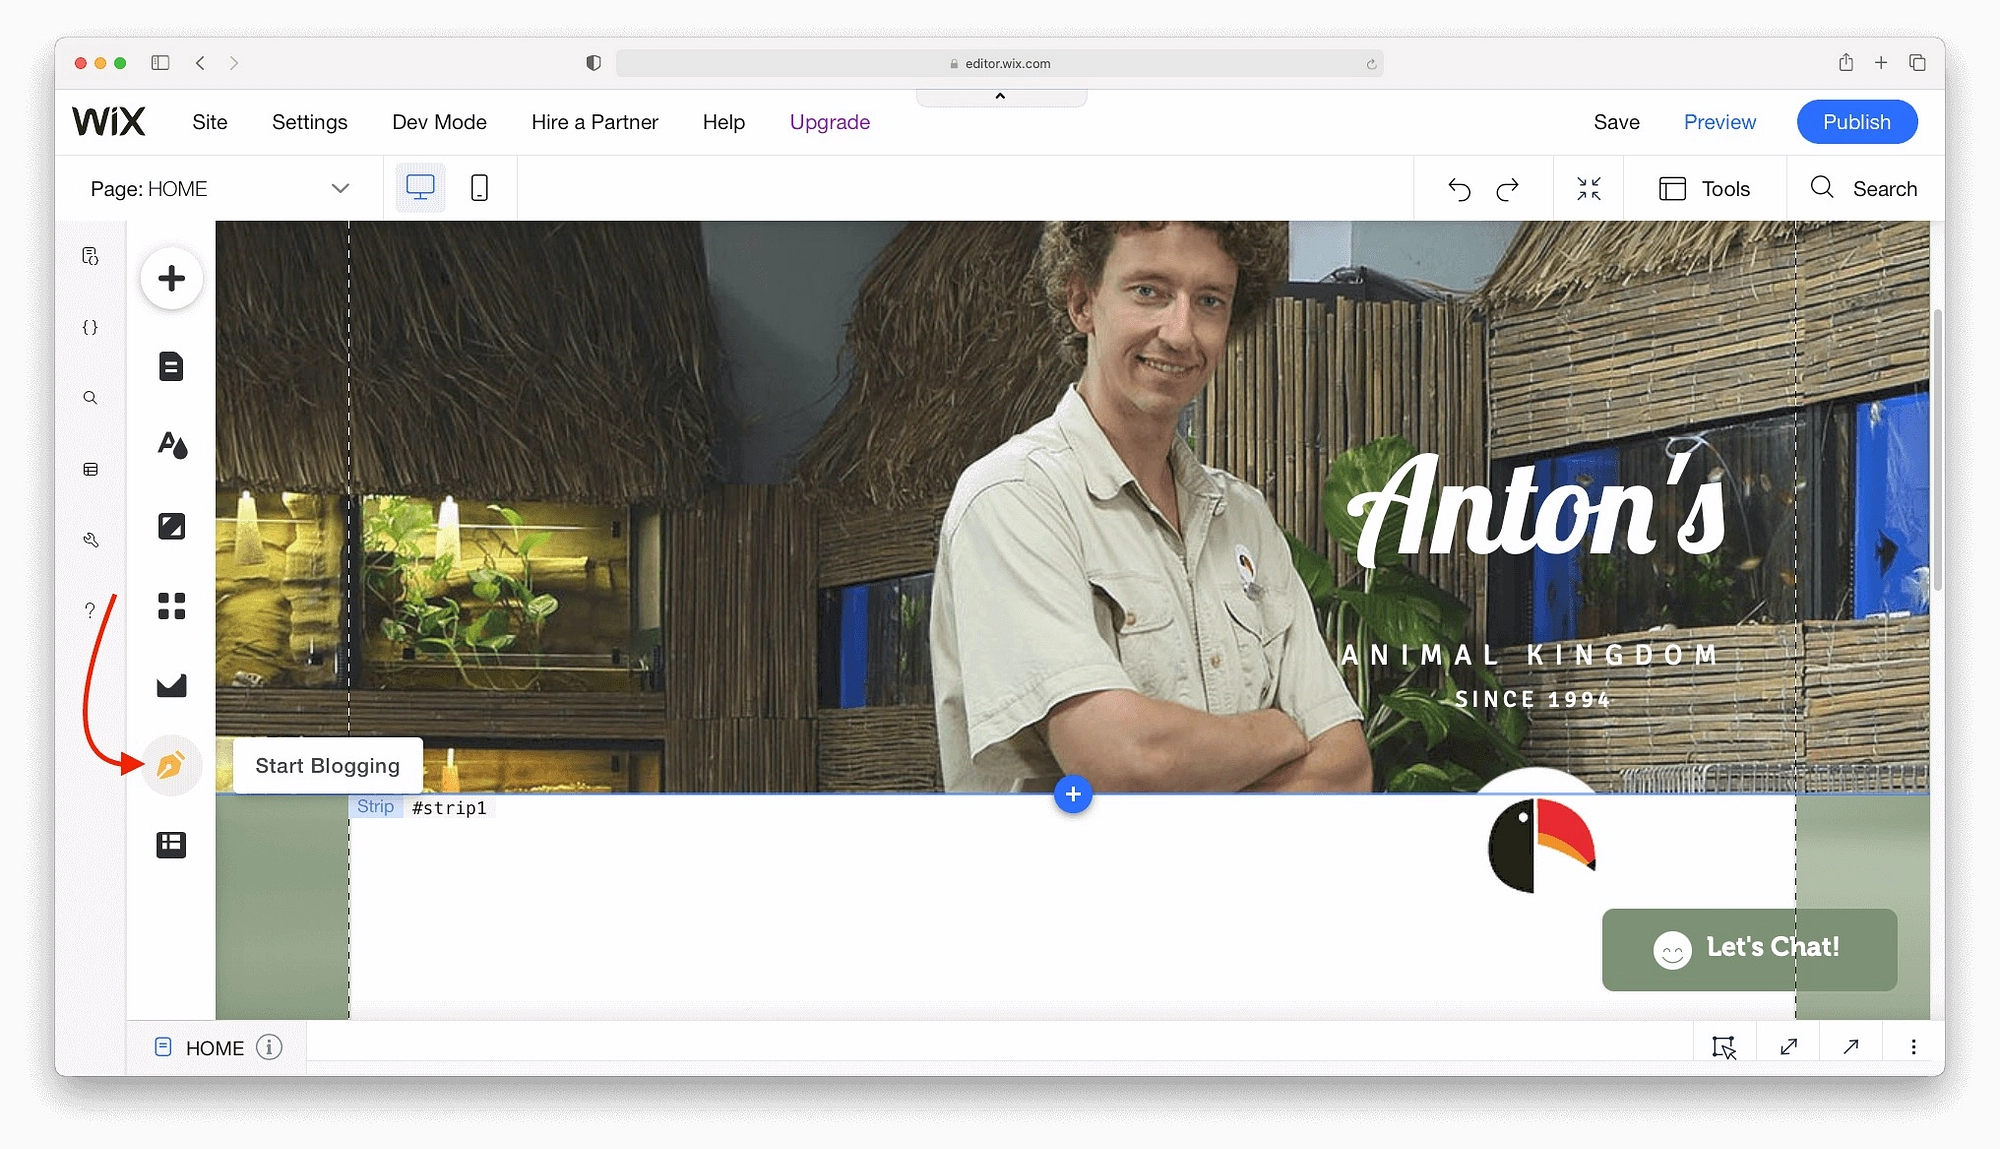Open the Tools panel
2000x1149 pixels.
tap(1705, 189)
